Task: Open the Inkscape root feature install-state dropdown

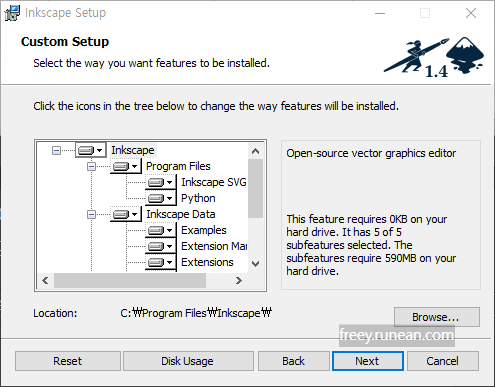Action: coord(91,150)
